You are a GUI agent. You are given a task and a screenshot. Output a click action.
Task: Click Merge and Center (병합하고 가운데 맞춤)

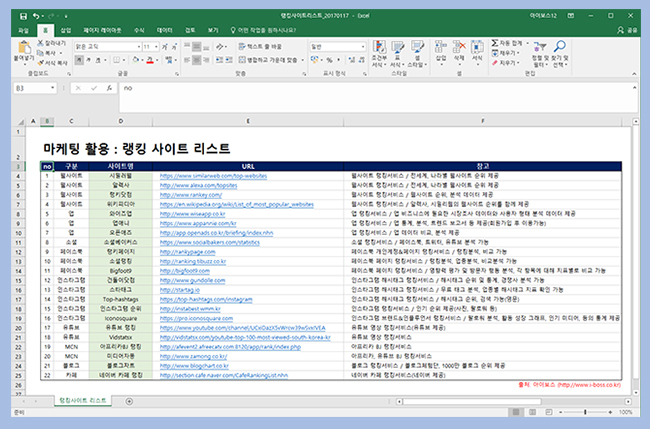click(x=269, y=59)
